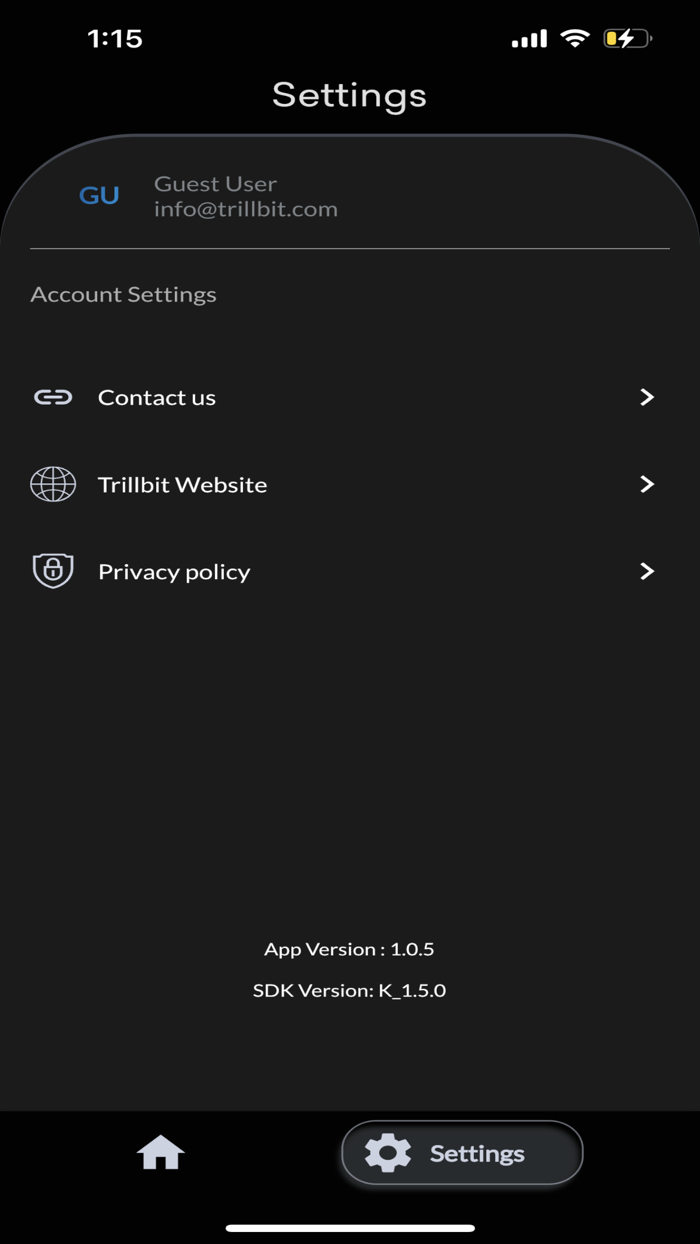Tap the battery charging indicator
The image size is (700, 1244).
[626, 39]
